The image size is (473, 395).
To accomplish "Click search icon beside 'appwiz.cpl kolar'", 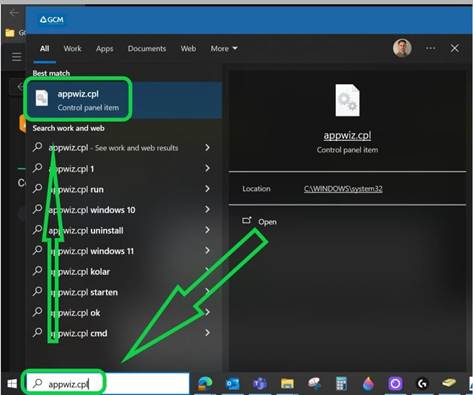I will 37,271.
